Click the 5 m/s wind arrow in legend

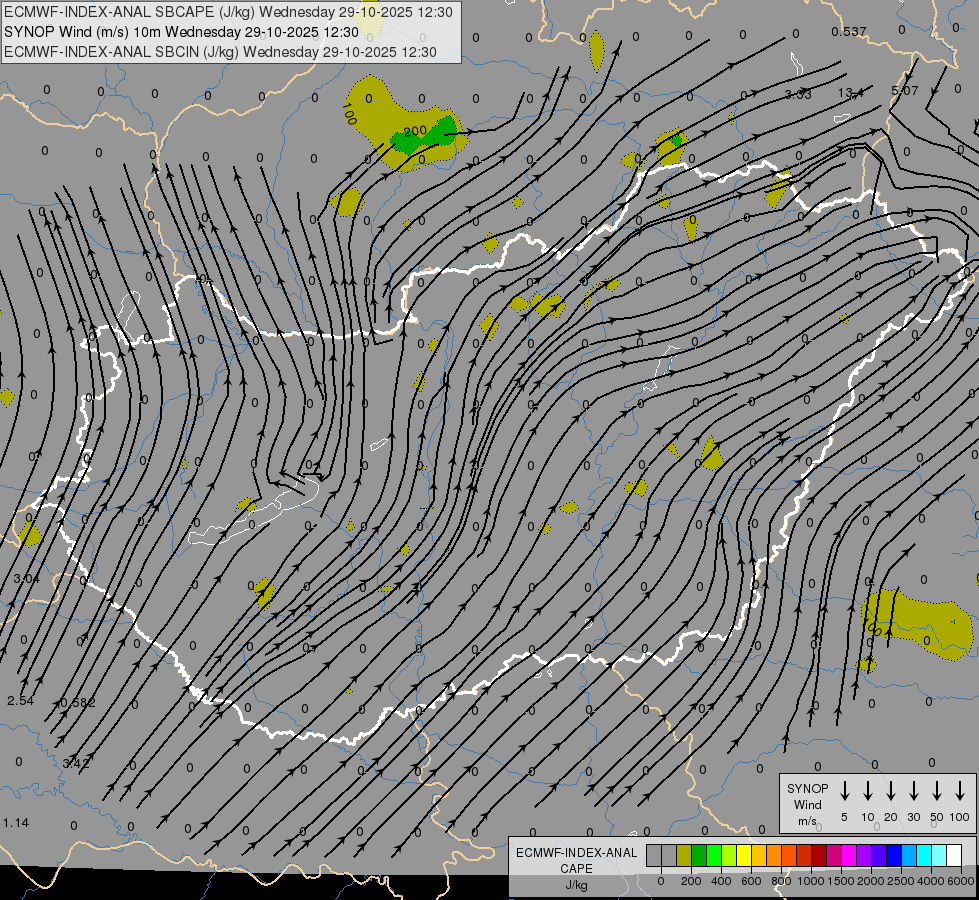tap(844, 791)
